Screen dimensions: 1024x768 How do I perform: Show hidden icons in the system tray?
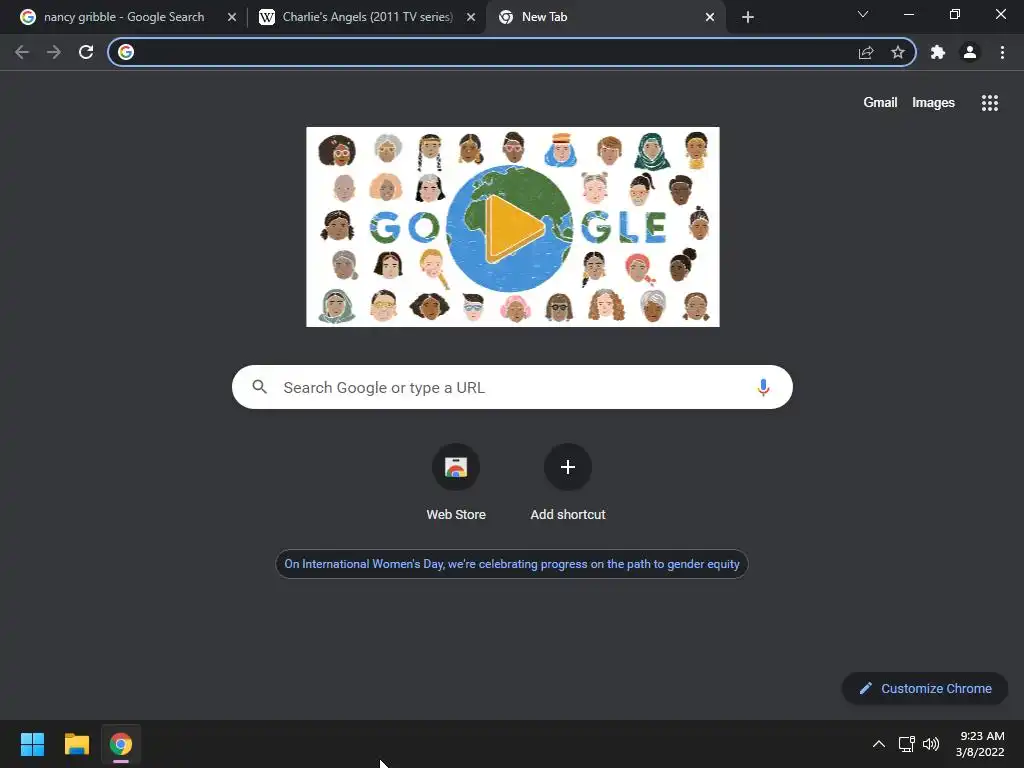pyautogui.click(x=879, y=744)
